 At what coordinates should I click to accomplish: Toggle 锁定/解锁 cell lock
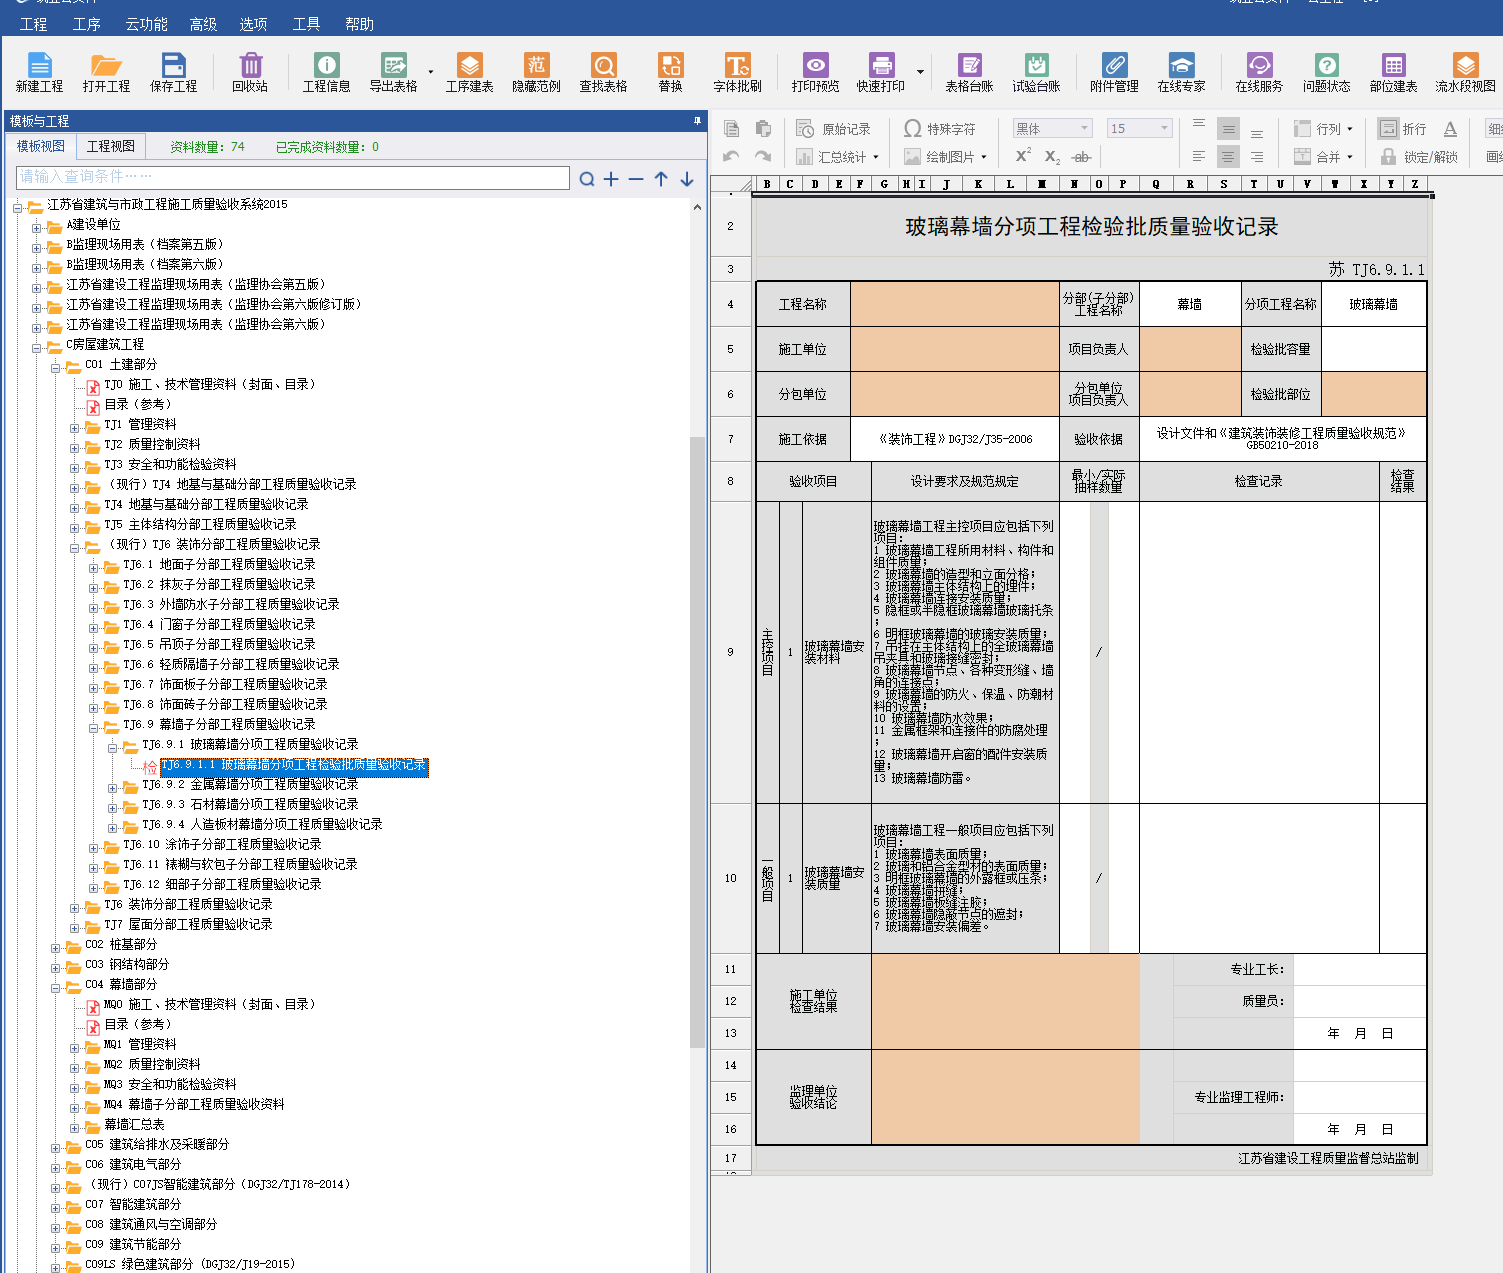(x=1419, y=157)
